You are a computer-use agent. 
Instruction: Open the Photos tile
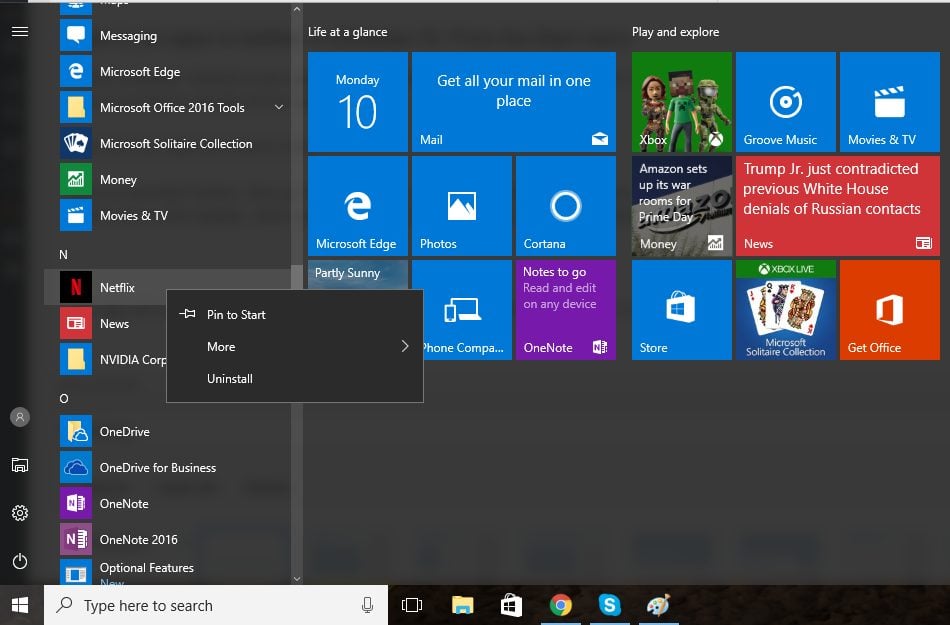[x=462, y=206]
